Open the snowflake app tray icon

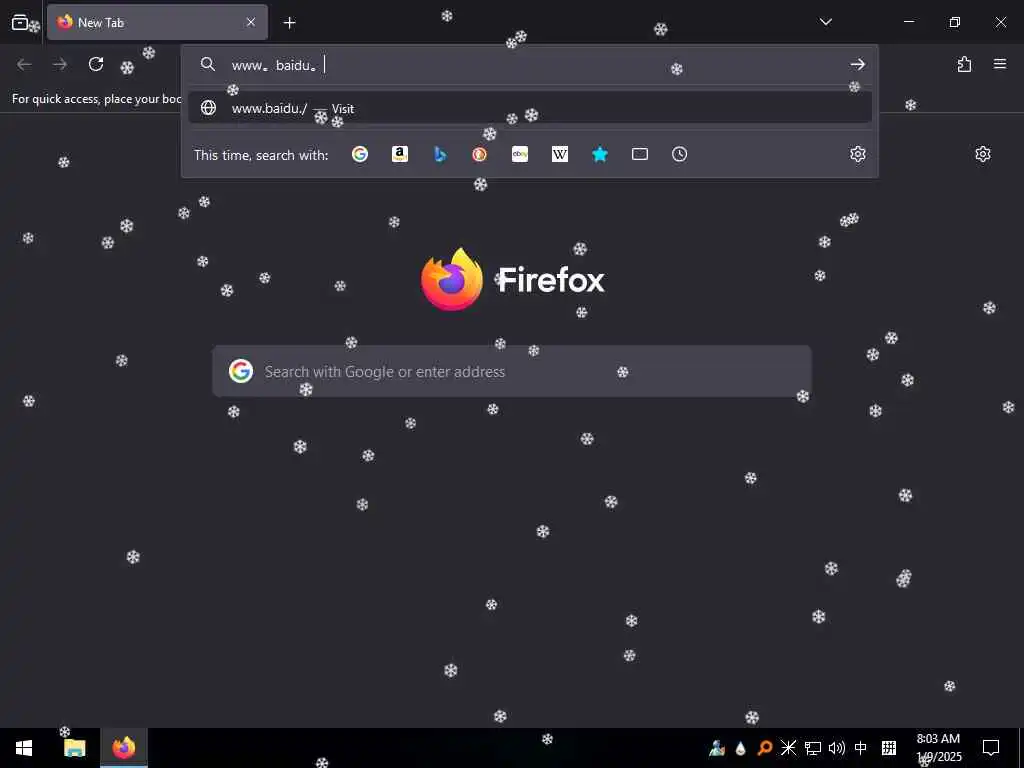tap(788, 748)
